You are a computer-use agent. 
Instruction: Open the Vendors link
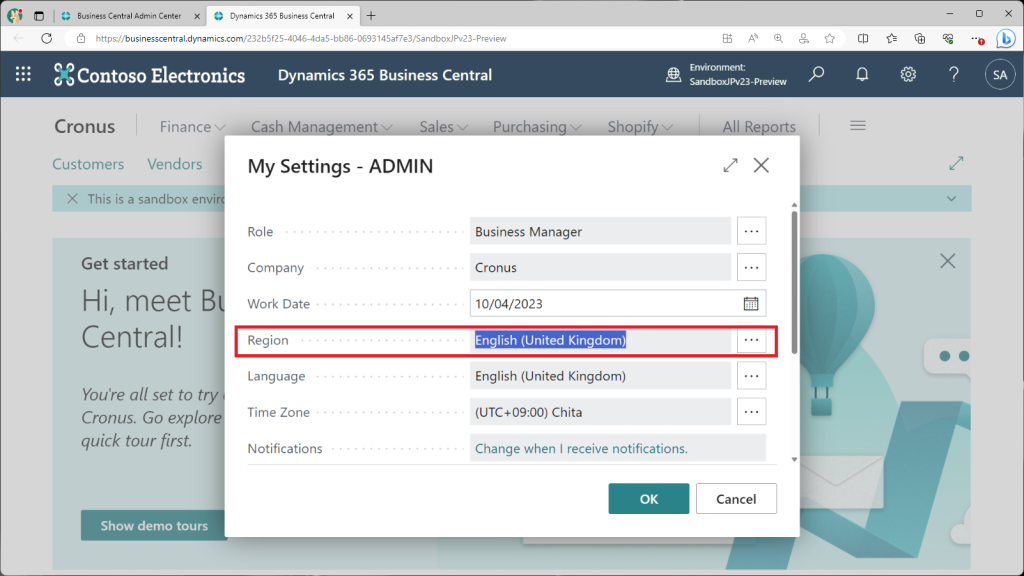pyautogui.click(x=174, y=164)
